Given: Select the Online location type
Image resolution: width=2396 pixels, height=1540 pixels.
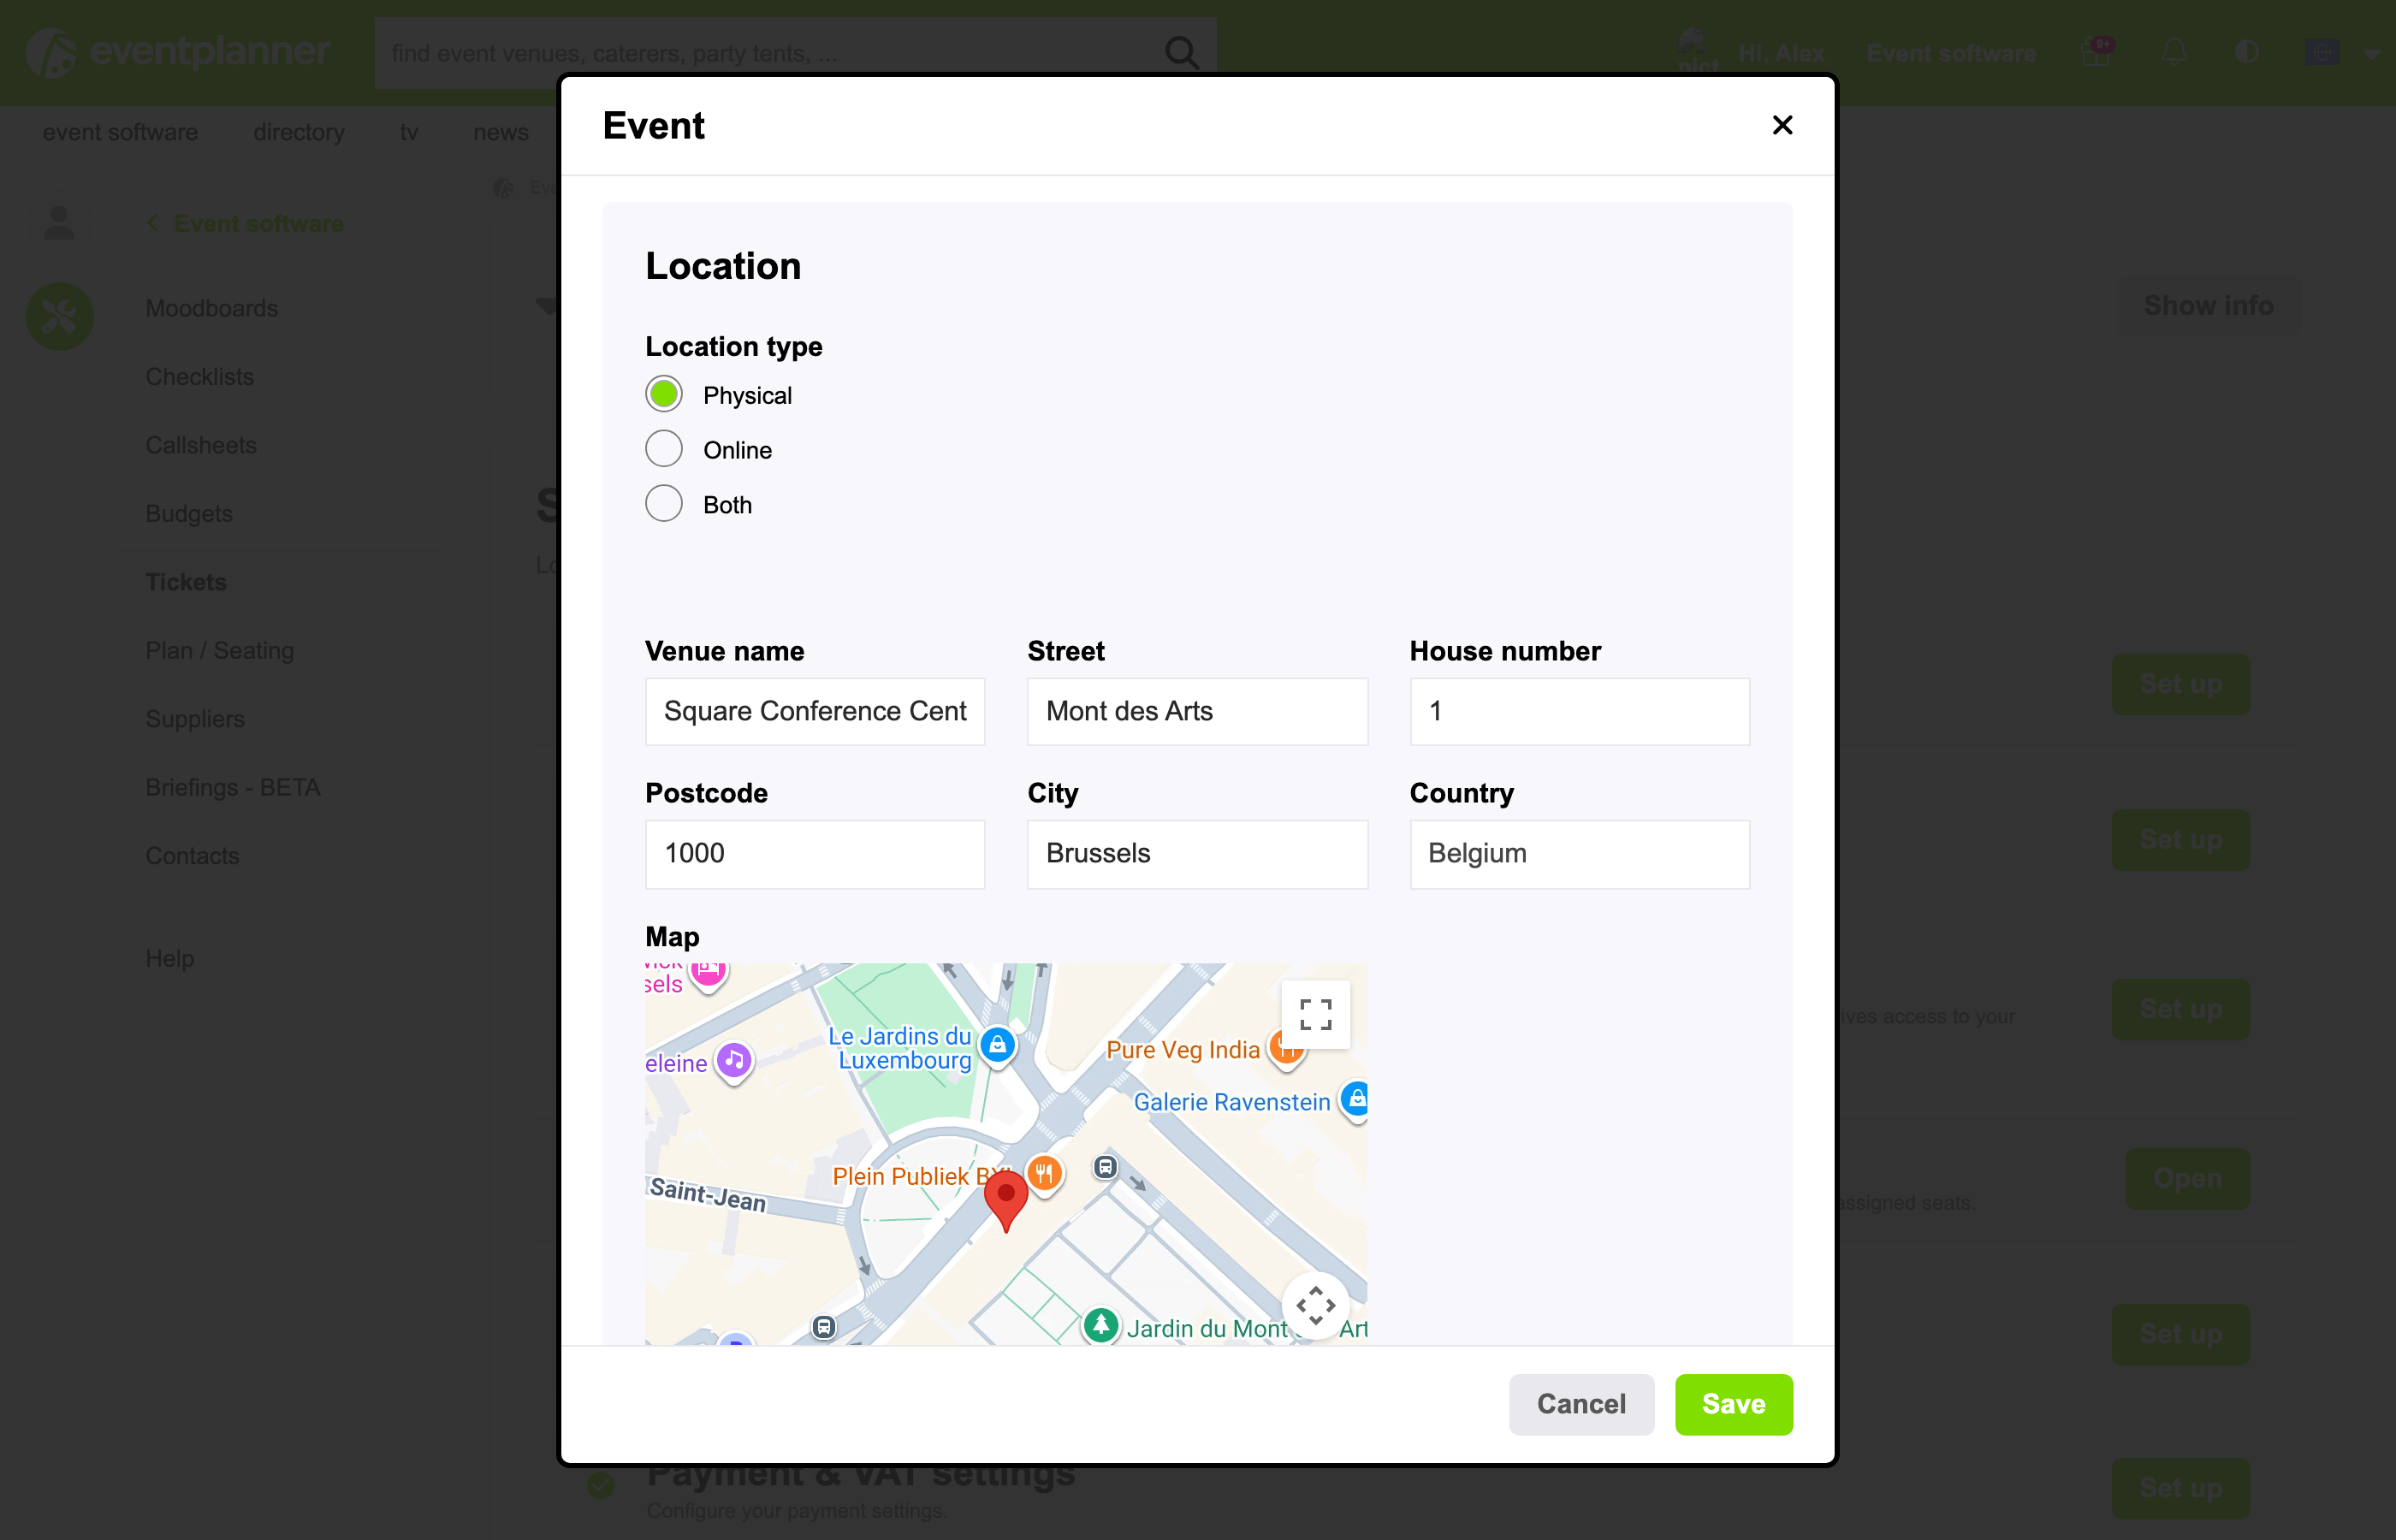Looking at the screenshot, I should click(x=664, y=450).
